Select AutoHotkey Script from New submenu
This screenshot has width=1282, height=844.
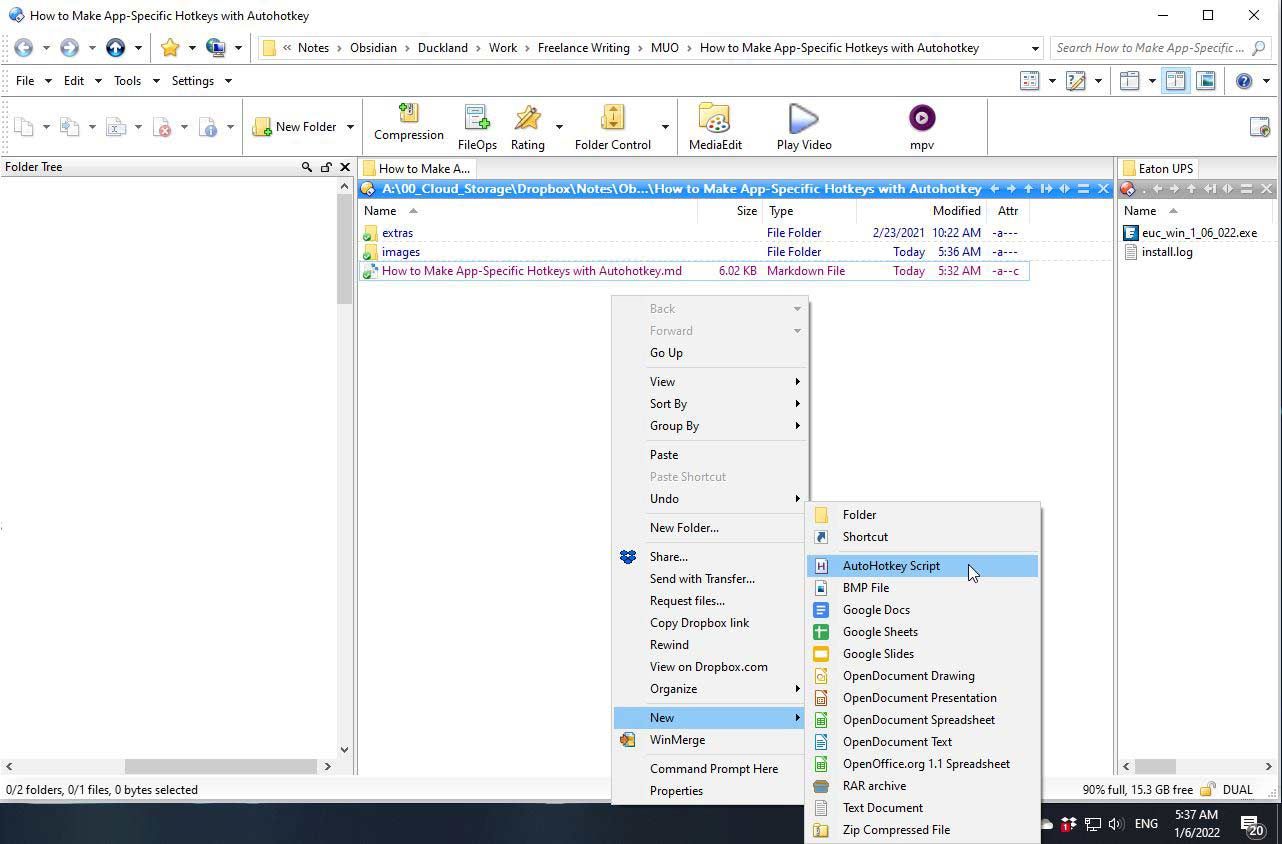891,566
